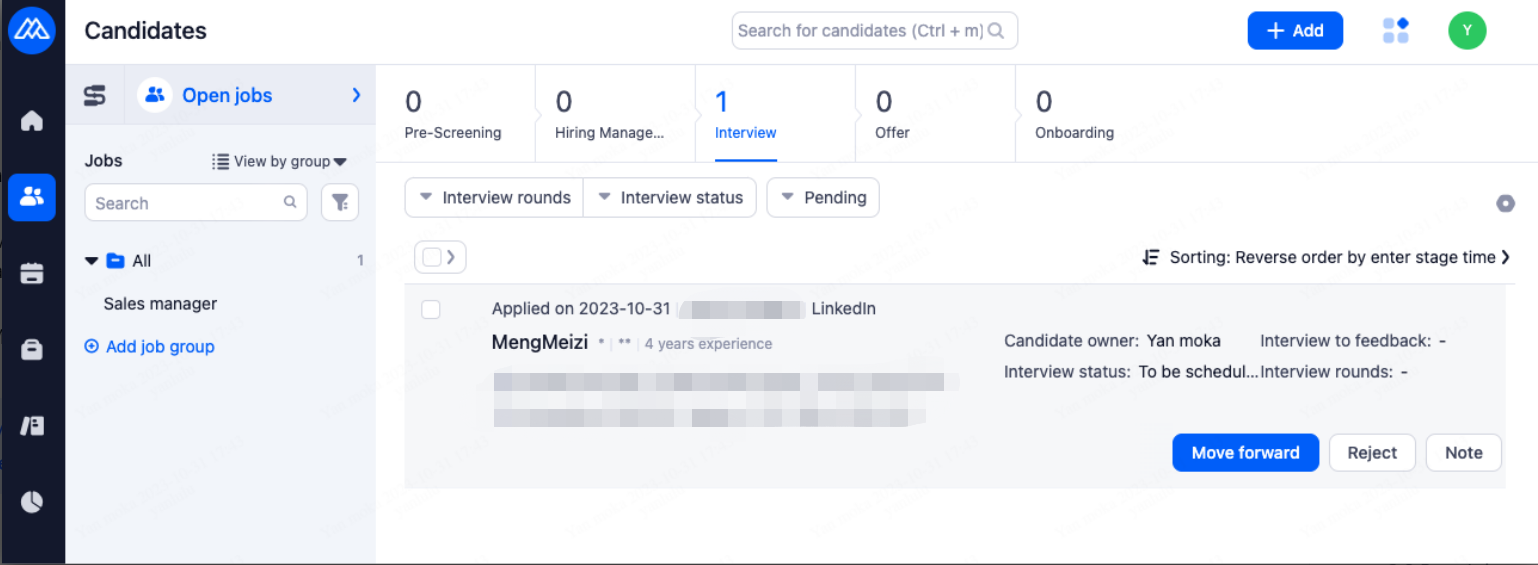This screenshot has height=565, width=1538.
Task: Switch to the Pre-Screening stage tab
Action: 453,114
